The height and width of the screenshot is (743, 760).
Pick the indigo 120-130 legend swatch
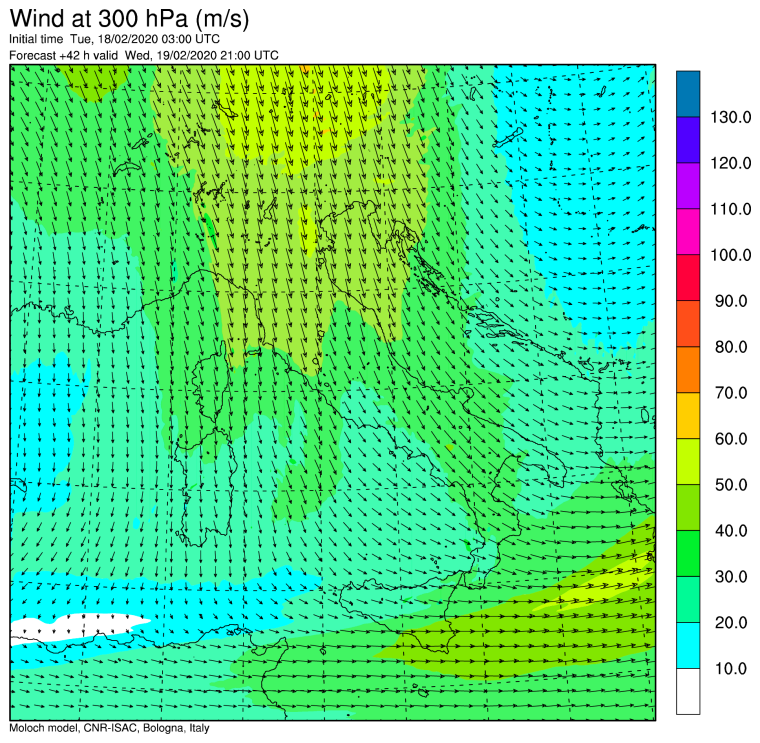tap(688, 140)
